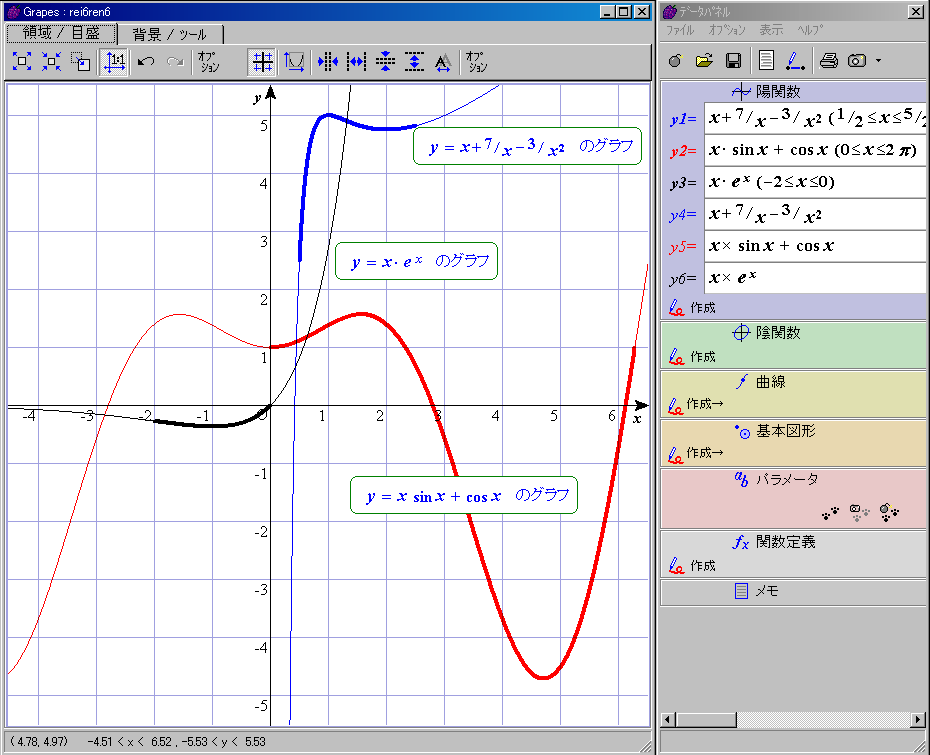
Task: Click the new file bomb icon
Action: click(x=676, y=60)
